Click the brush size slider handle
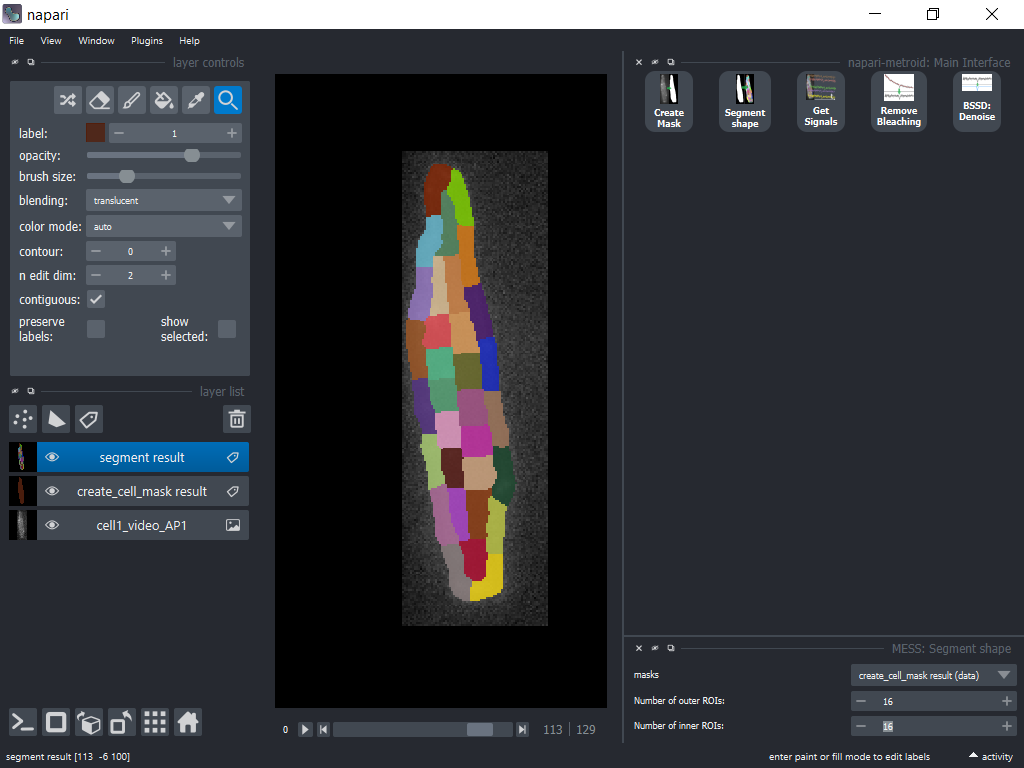Image resolution: width=1024 pixels, height=768 pixels. pos(127,176)
